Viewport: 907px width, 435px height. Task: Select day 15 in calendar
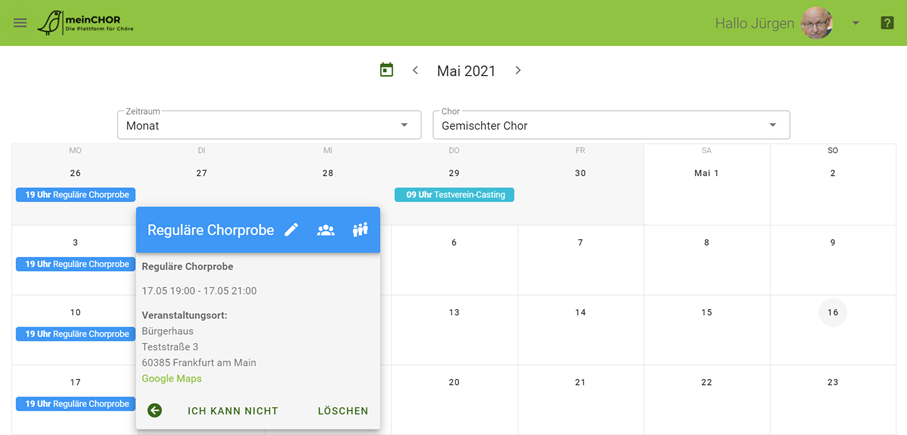(706, 313)
